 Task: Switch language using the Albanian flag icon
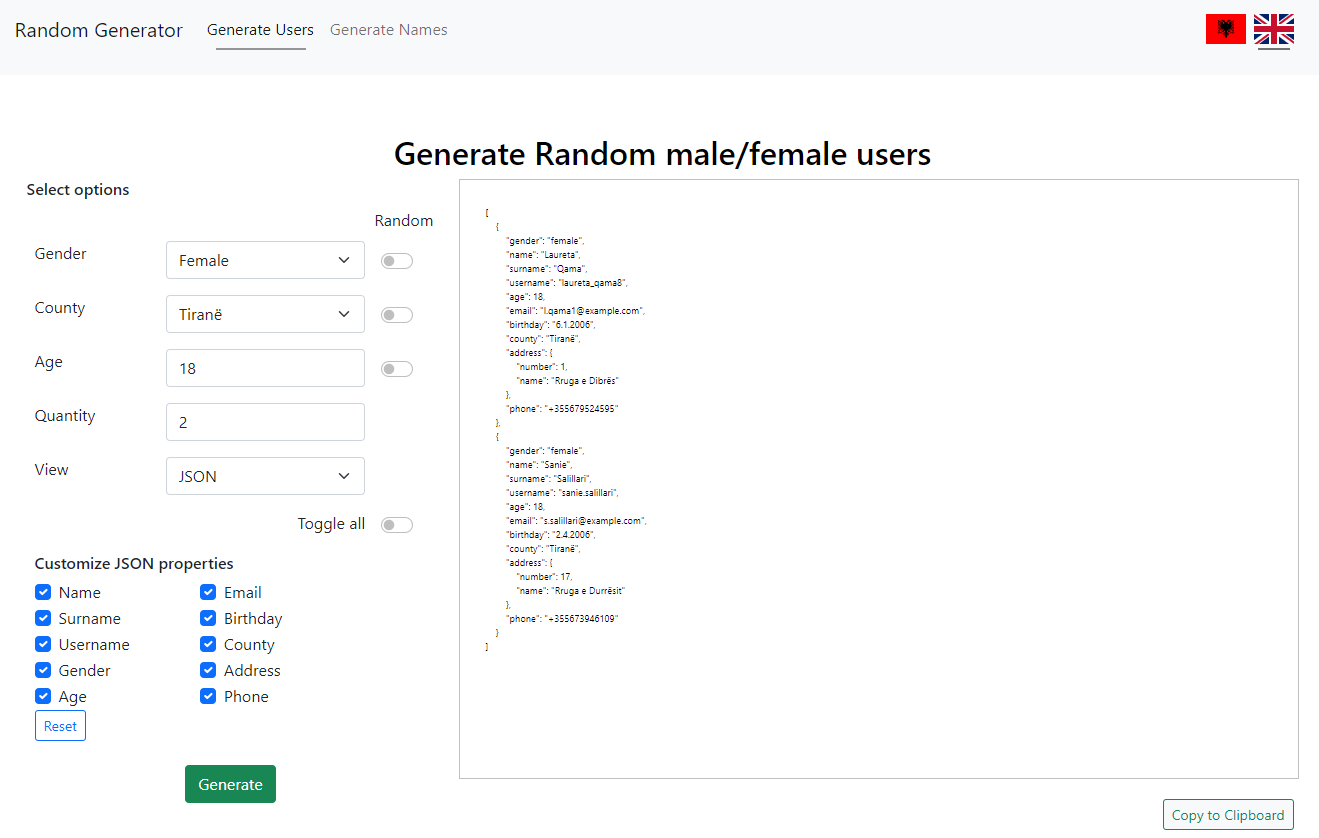1225,29
